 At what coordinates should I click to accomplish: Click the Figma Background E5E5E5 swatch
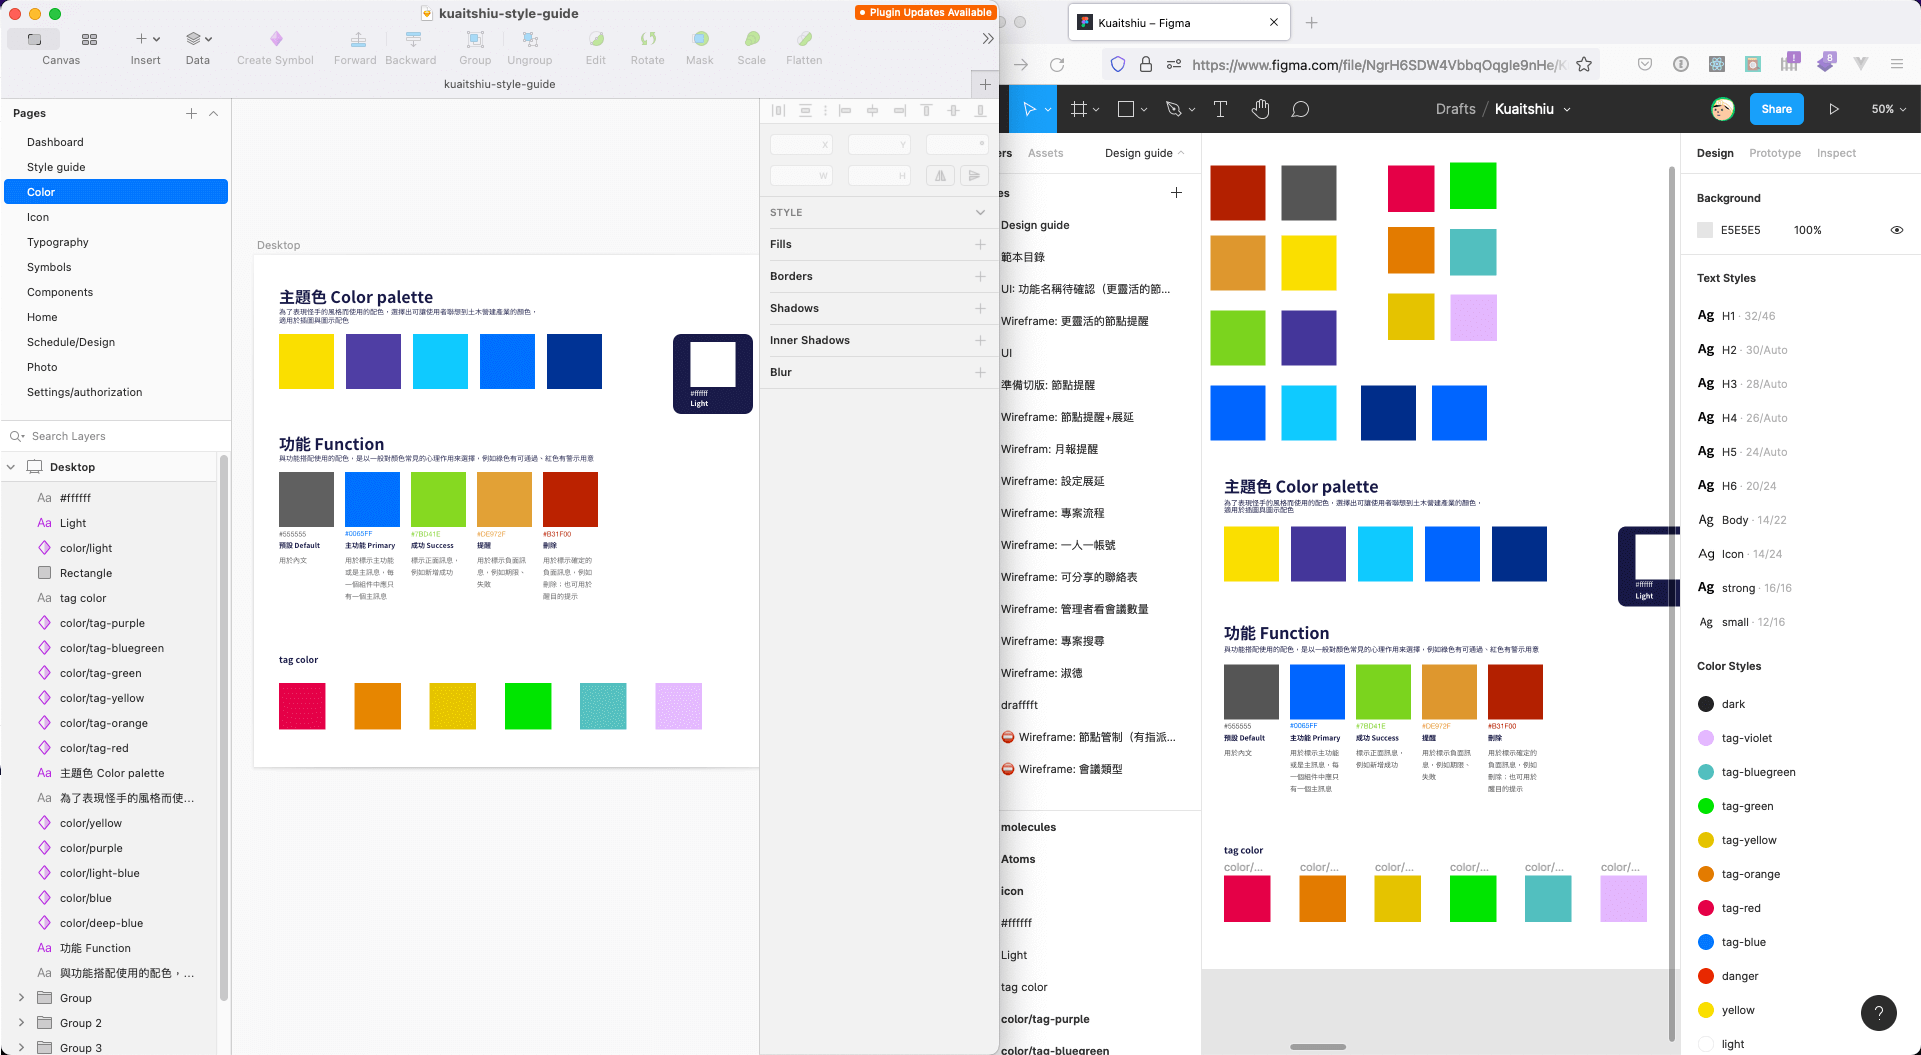tap(1705, 230)
